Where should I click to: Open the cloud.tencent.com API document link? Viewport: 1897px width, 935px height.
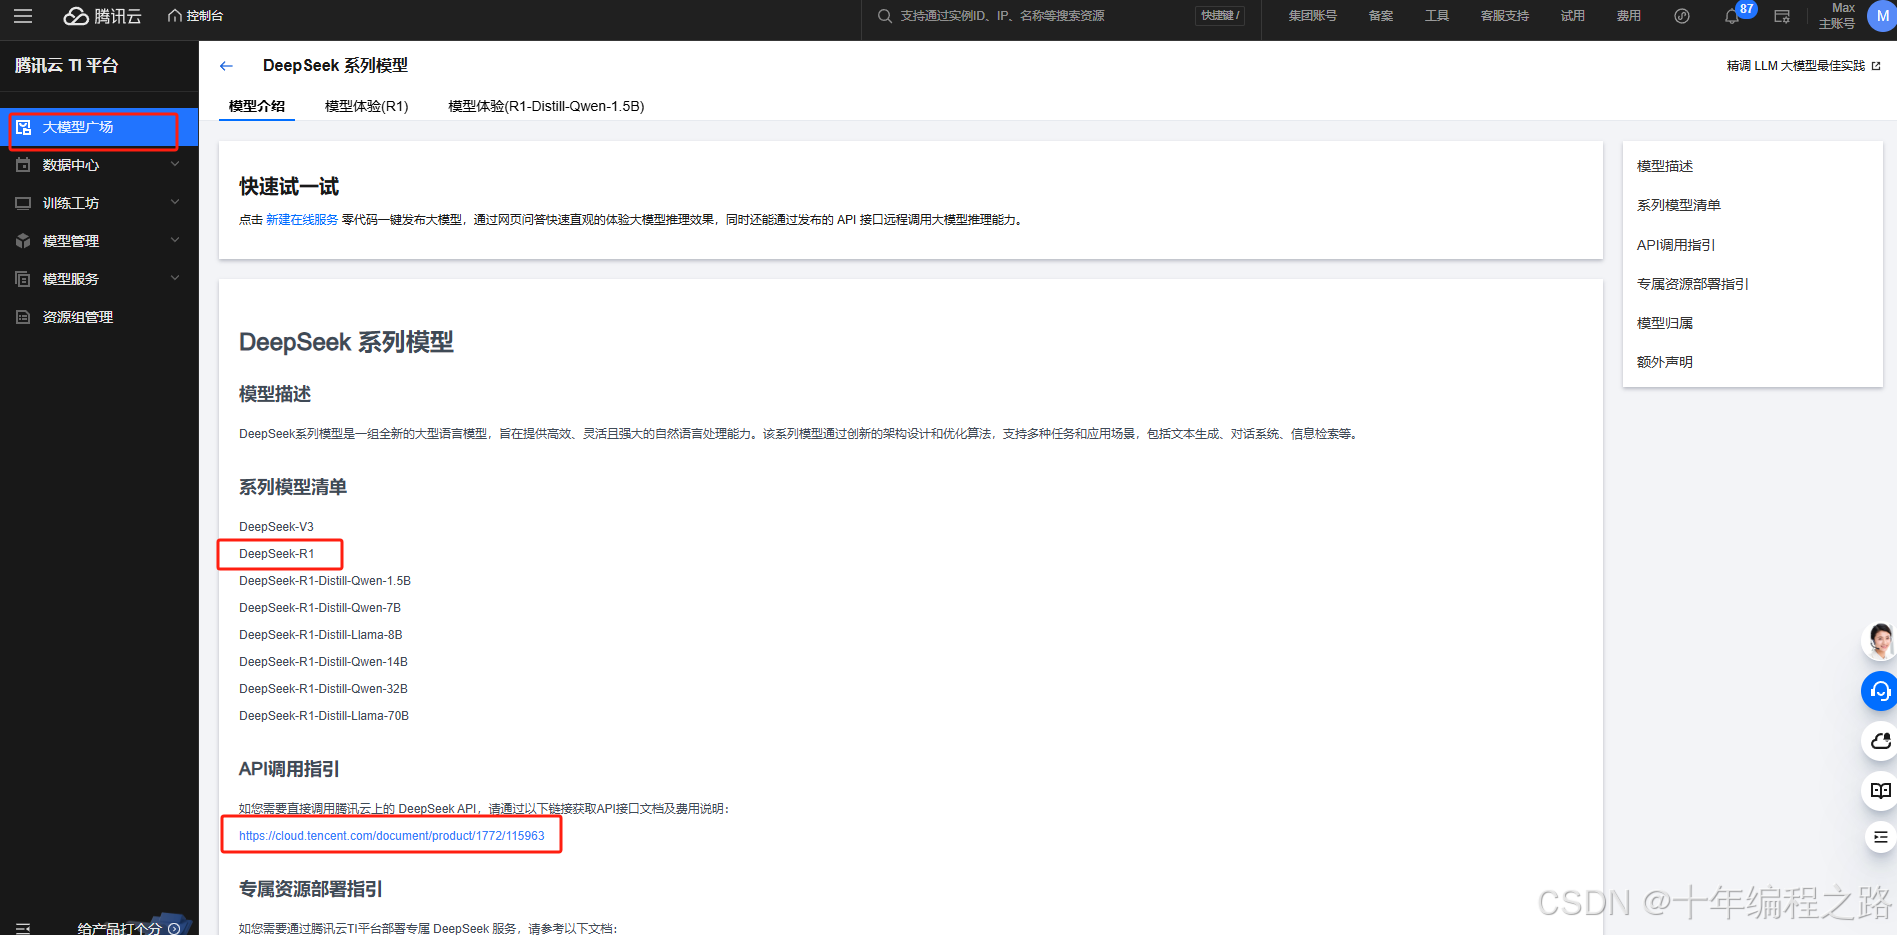tap(392, 836)
